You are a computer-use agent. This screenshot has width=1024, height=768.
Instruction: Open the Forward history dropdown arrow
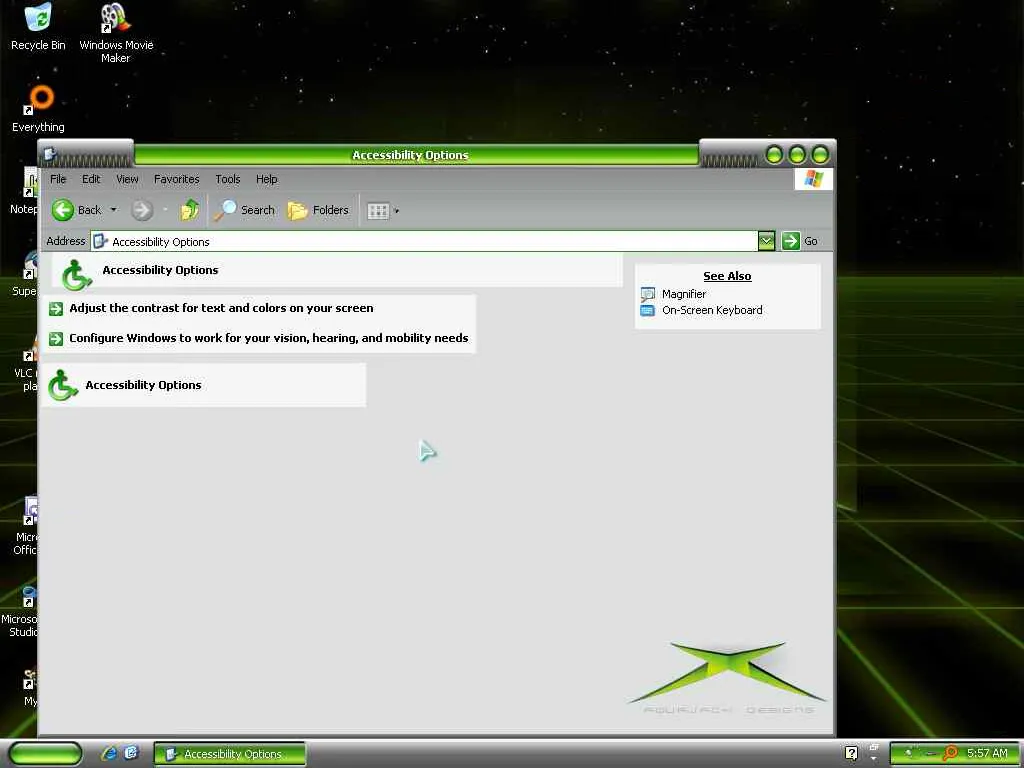[x=165, y=210]
